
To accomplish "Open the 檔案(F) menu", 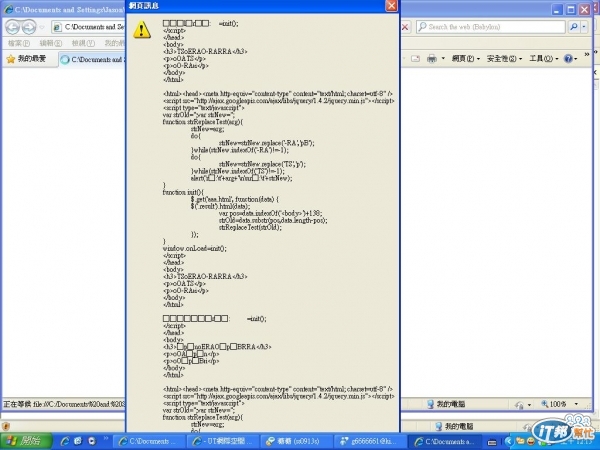I will pyautogui.click(x=19, y=43).
